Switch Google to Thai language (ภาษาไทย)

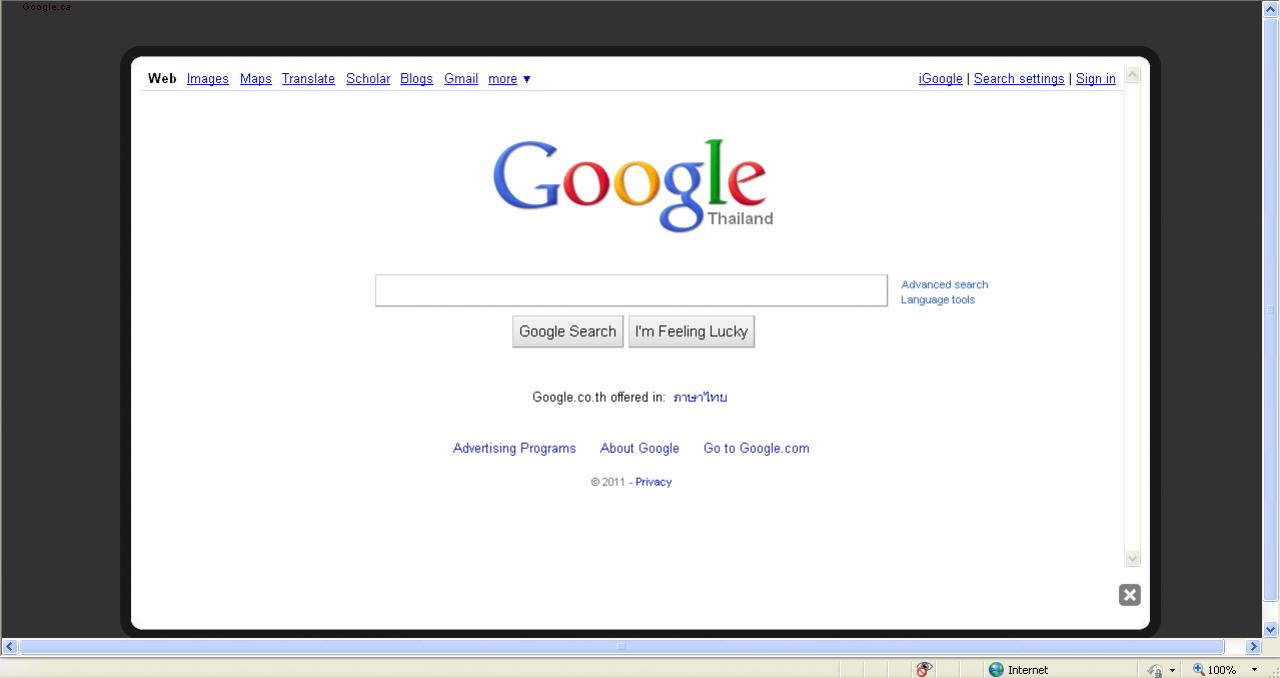point(700,397)
